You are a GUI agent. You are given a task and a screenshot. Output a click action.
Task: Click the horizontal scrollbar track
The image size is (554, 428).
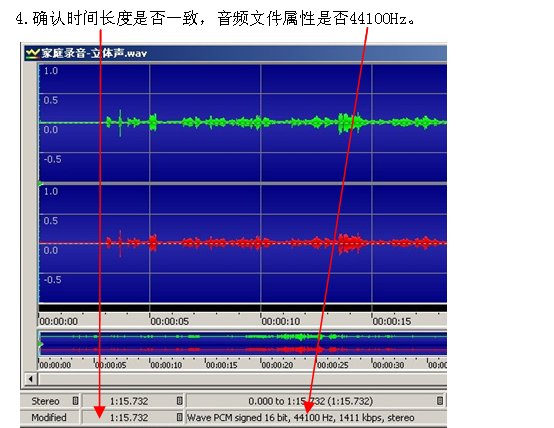click(x=243, y=379)
